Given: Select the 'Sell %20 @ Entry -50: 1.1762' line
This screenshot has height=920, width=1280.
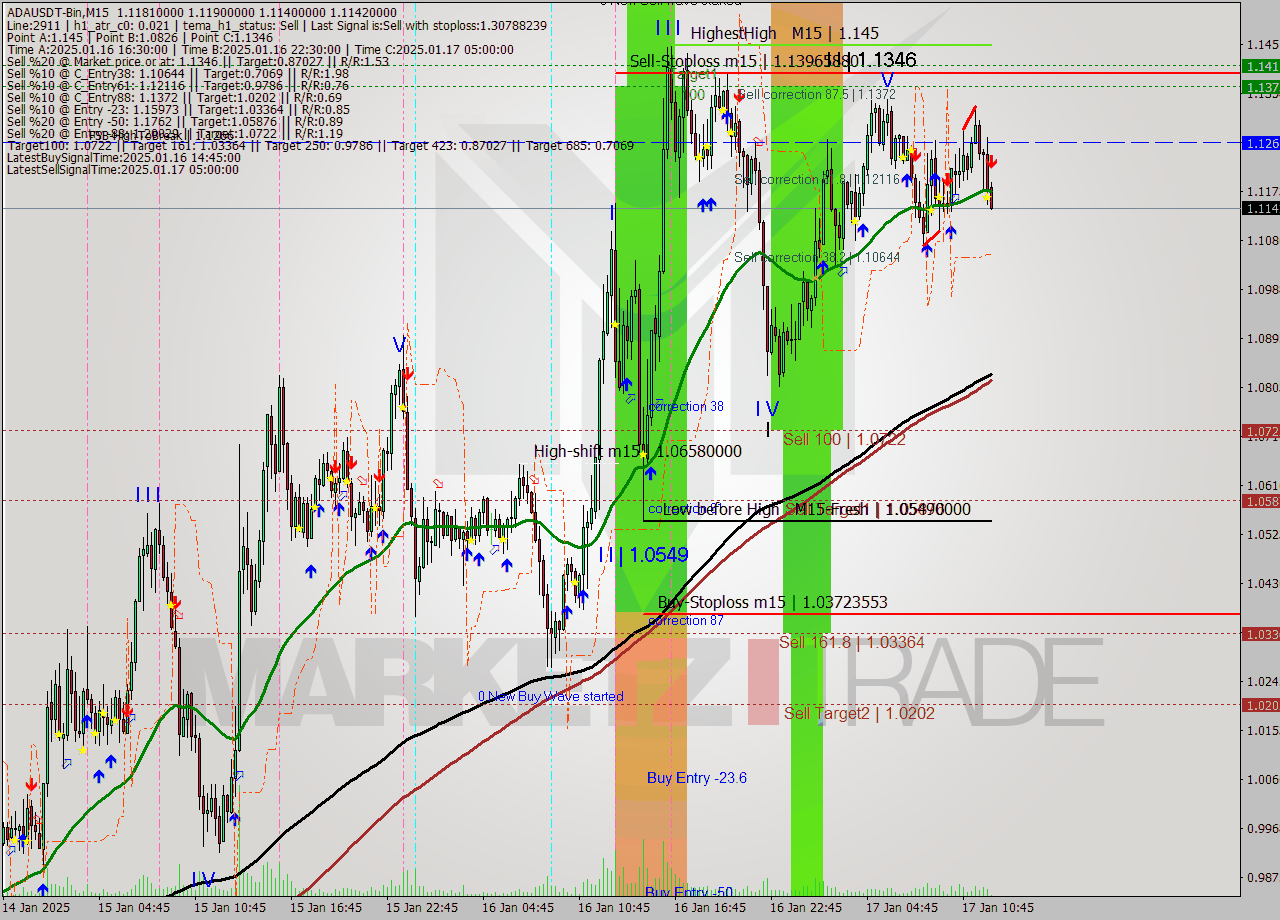Looking at the screenshot, I should [175, 121].
